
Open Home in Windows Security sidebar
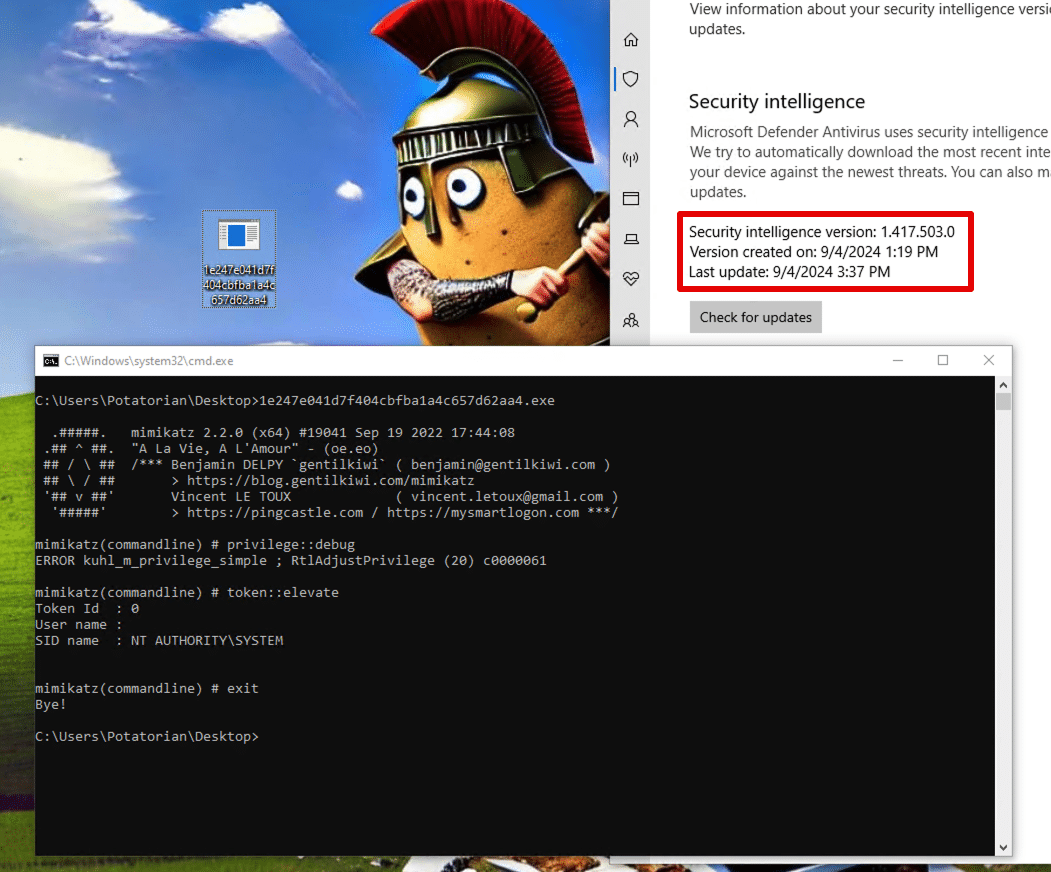tap(631, 40)
